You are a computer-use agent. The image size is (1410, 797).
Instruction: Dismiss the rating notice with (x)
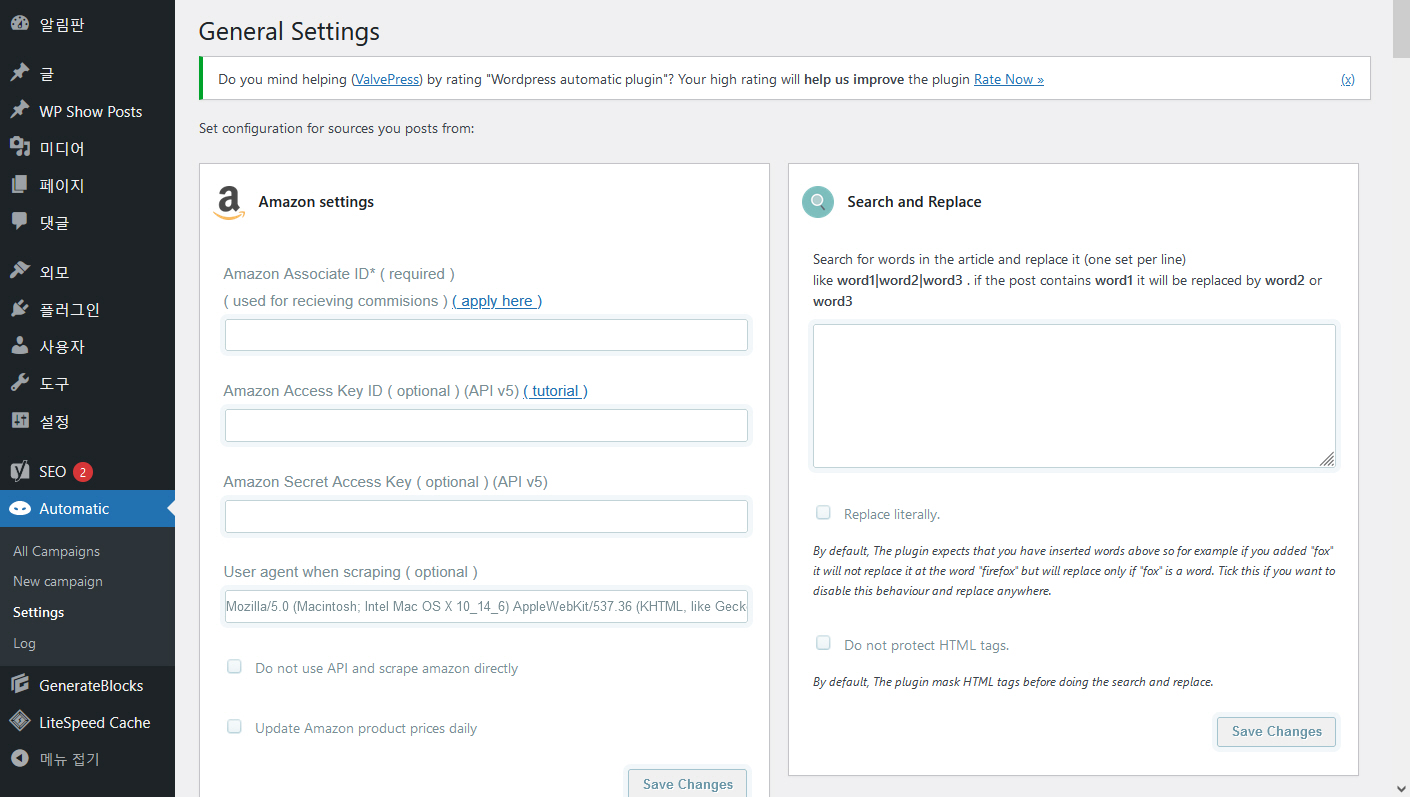tap(1348, 79)
